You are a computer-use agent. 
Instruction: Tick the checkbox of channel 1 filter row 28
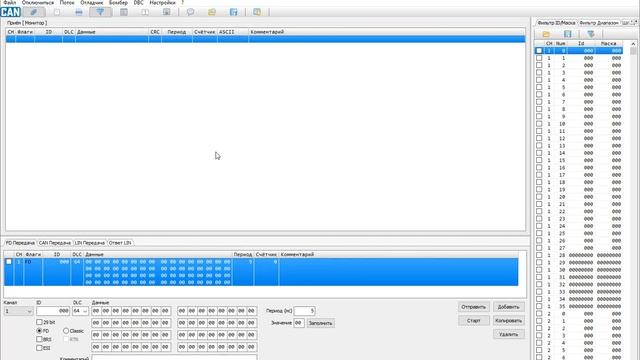tap(539, 255)
